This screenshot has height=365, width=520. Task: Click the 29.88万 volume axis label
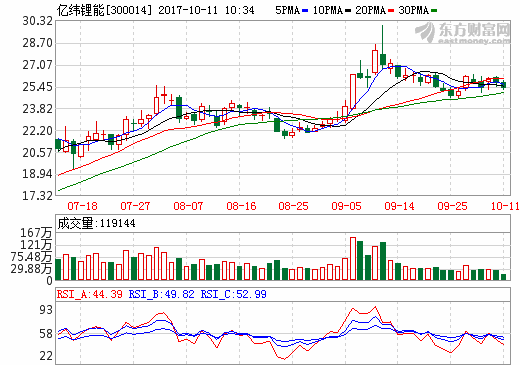tap(31, 268)
